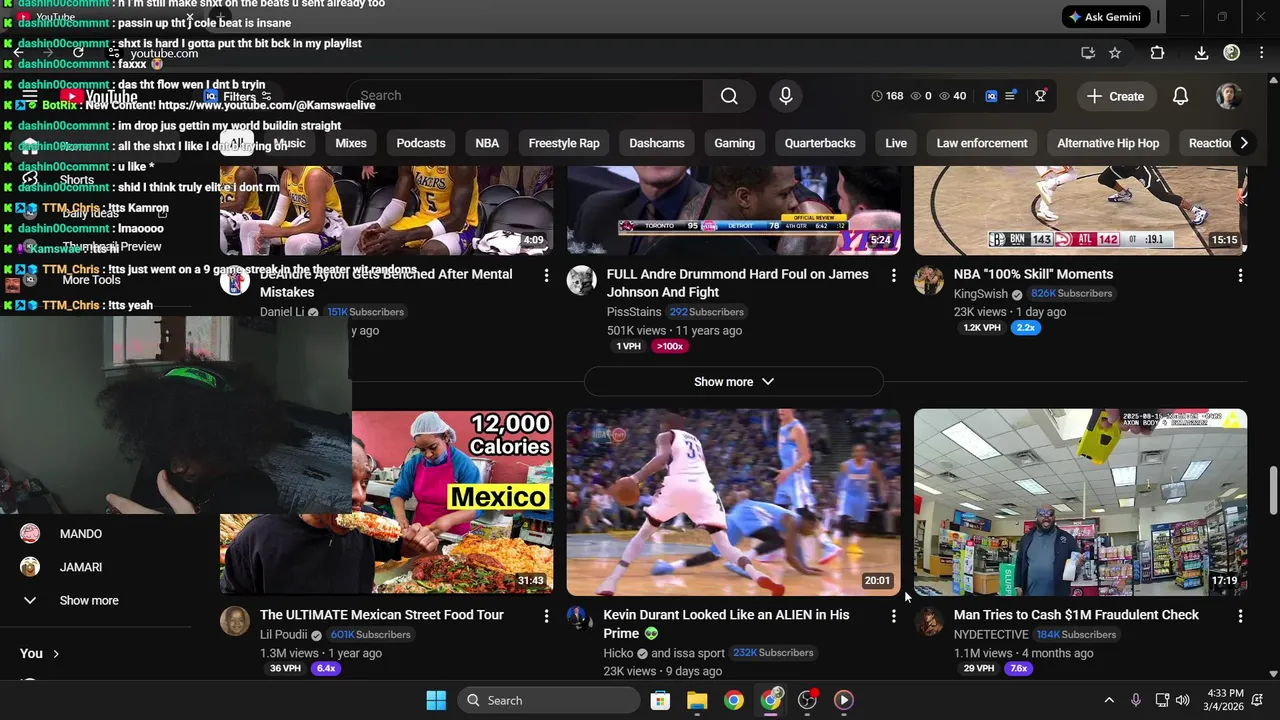Select the Gaming filter chip

point(734,143)
